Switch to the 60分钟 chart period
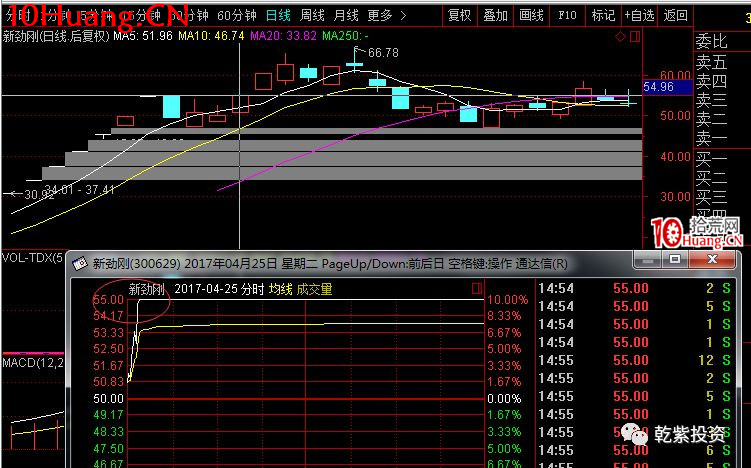The height and width of the screenshot is (468, 751). pyautogui.click(x=237, y=16)
